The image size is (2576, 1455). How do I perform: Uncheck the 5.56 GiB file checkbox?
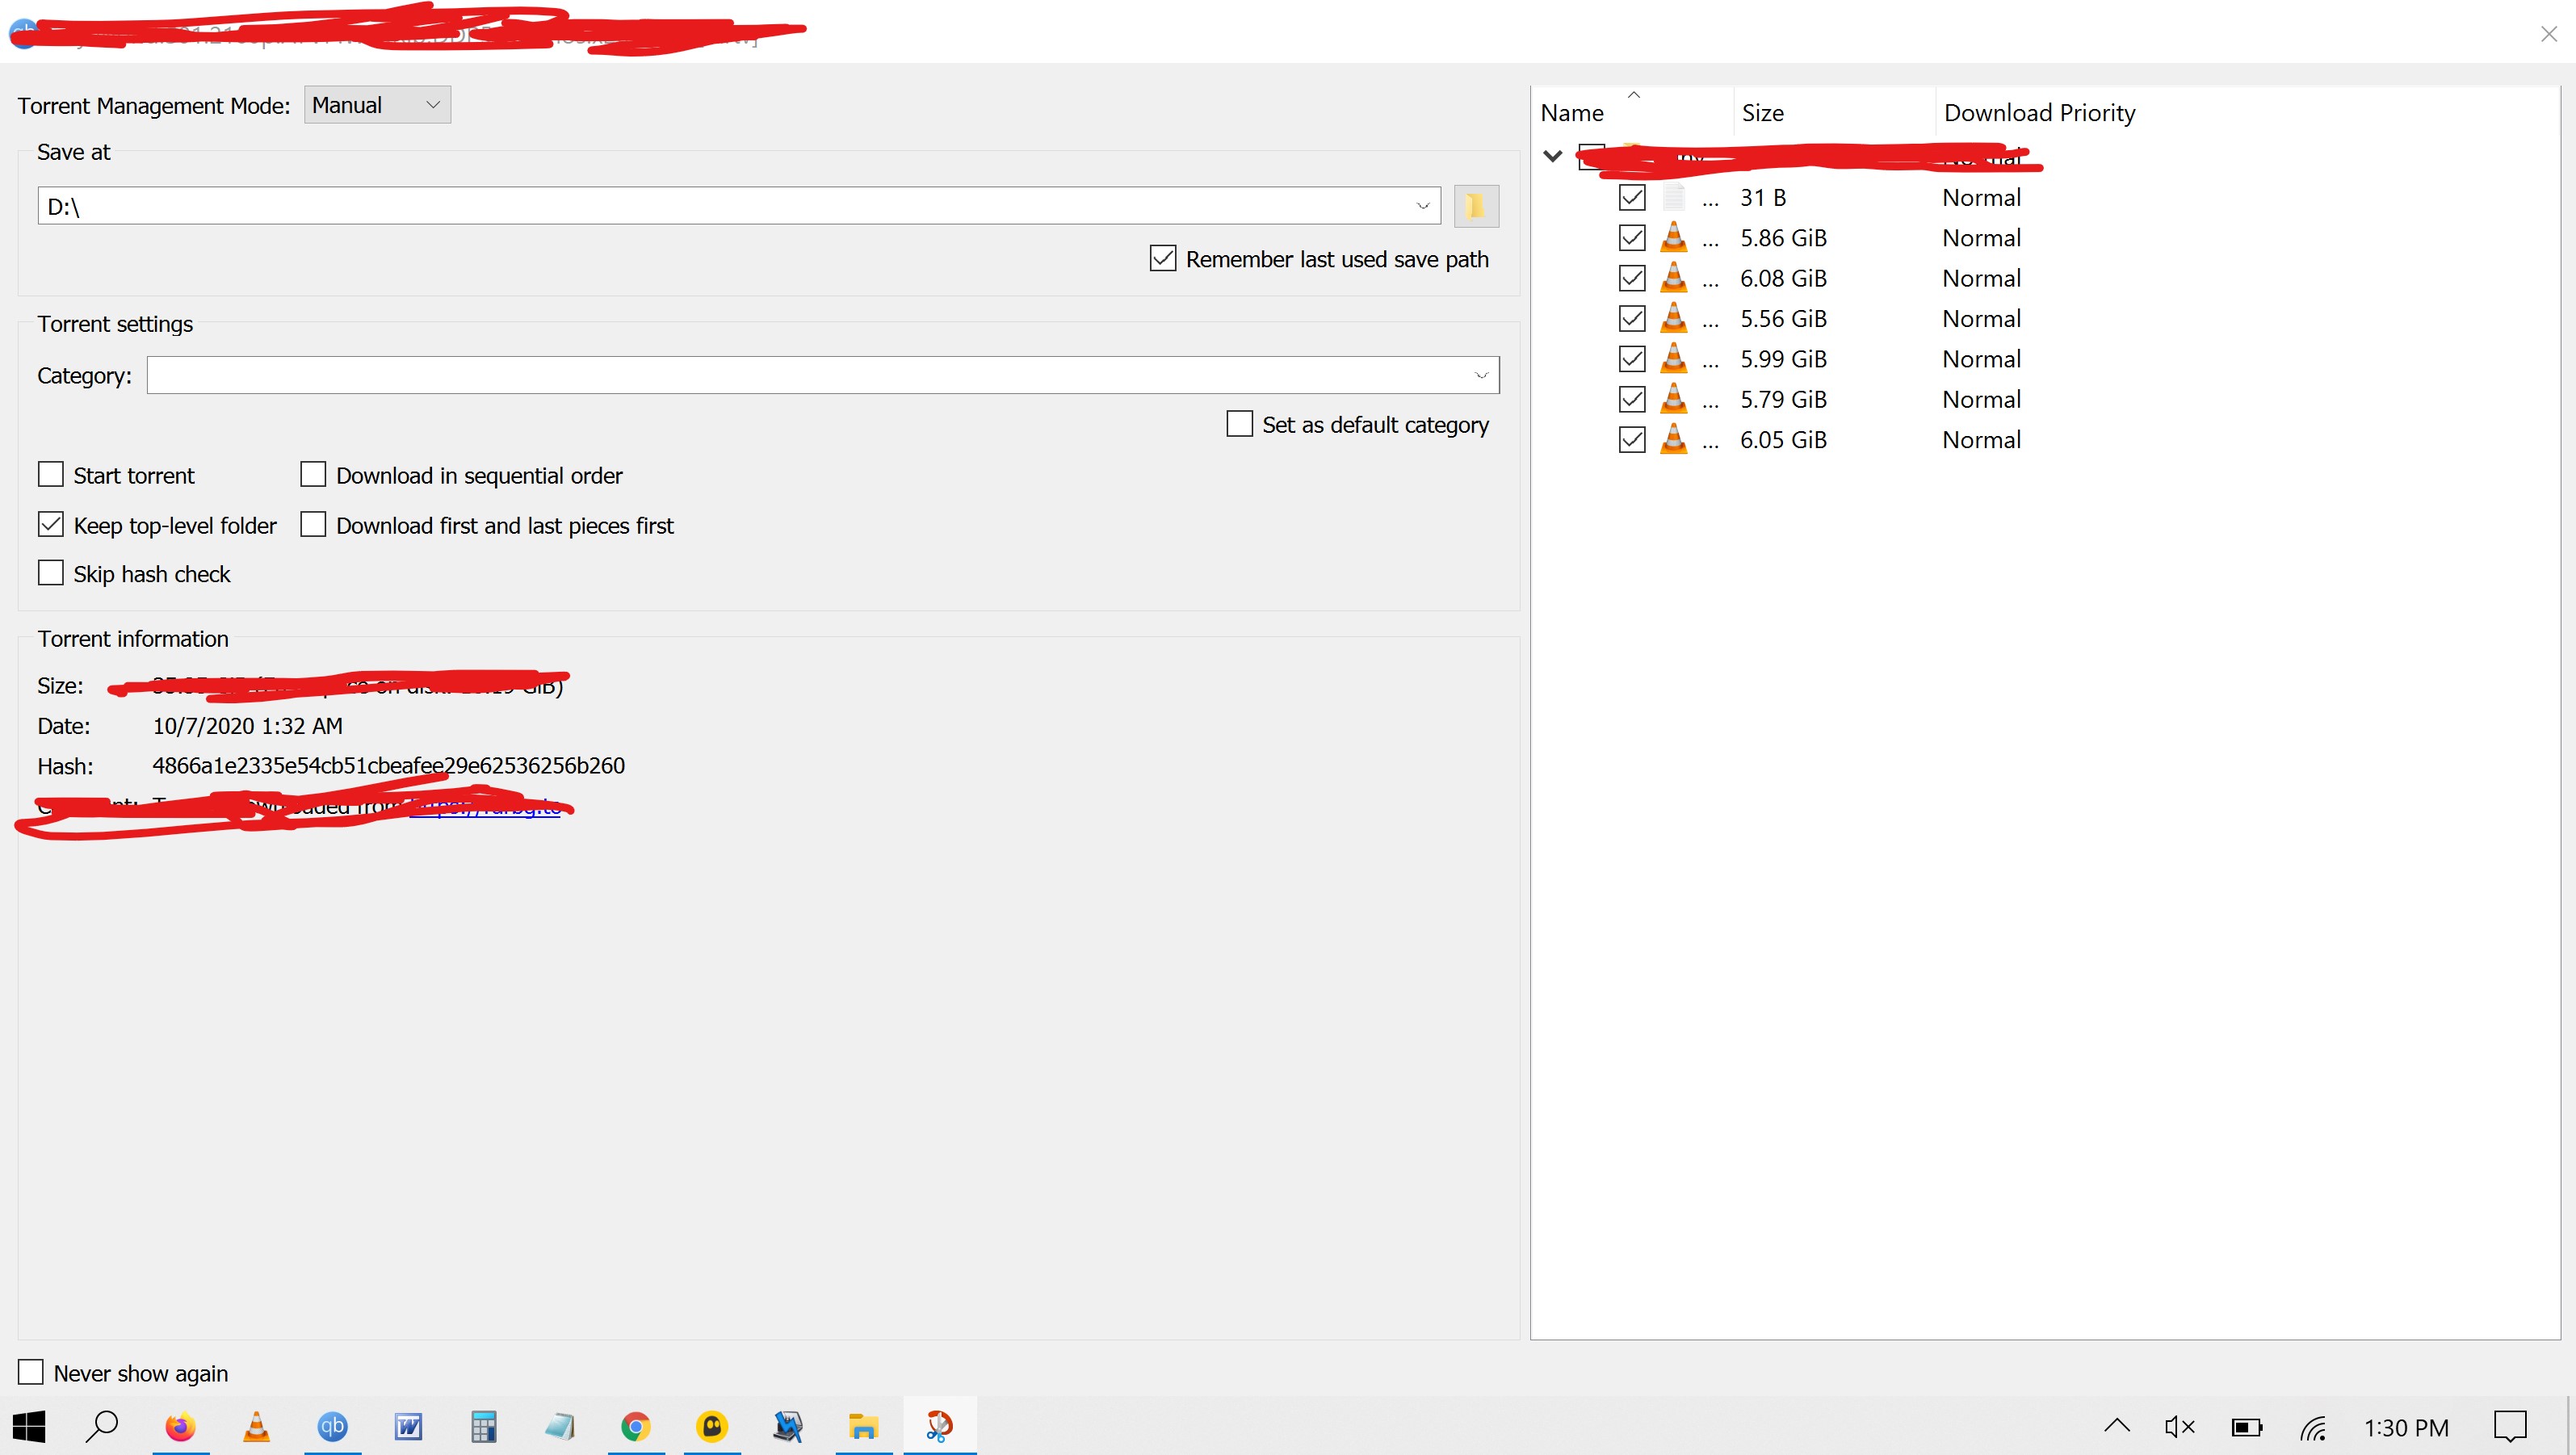click(1631, 318)
